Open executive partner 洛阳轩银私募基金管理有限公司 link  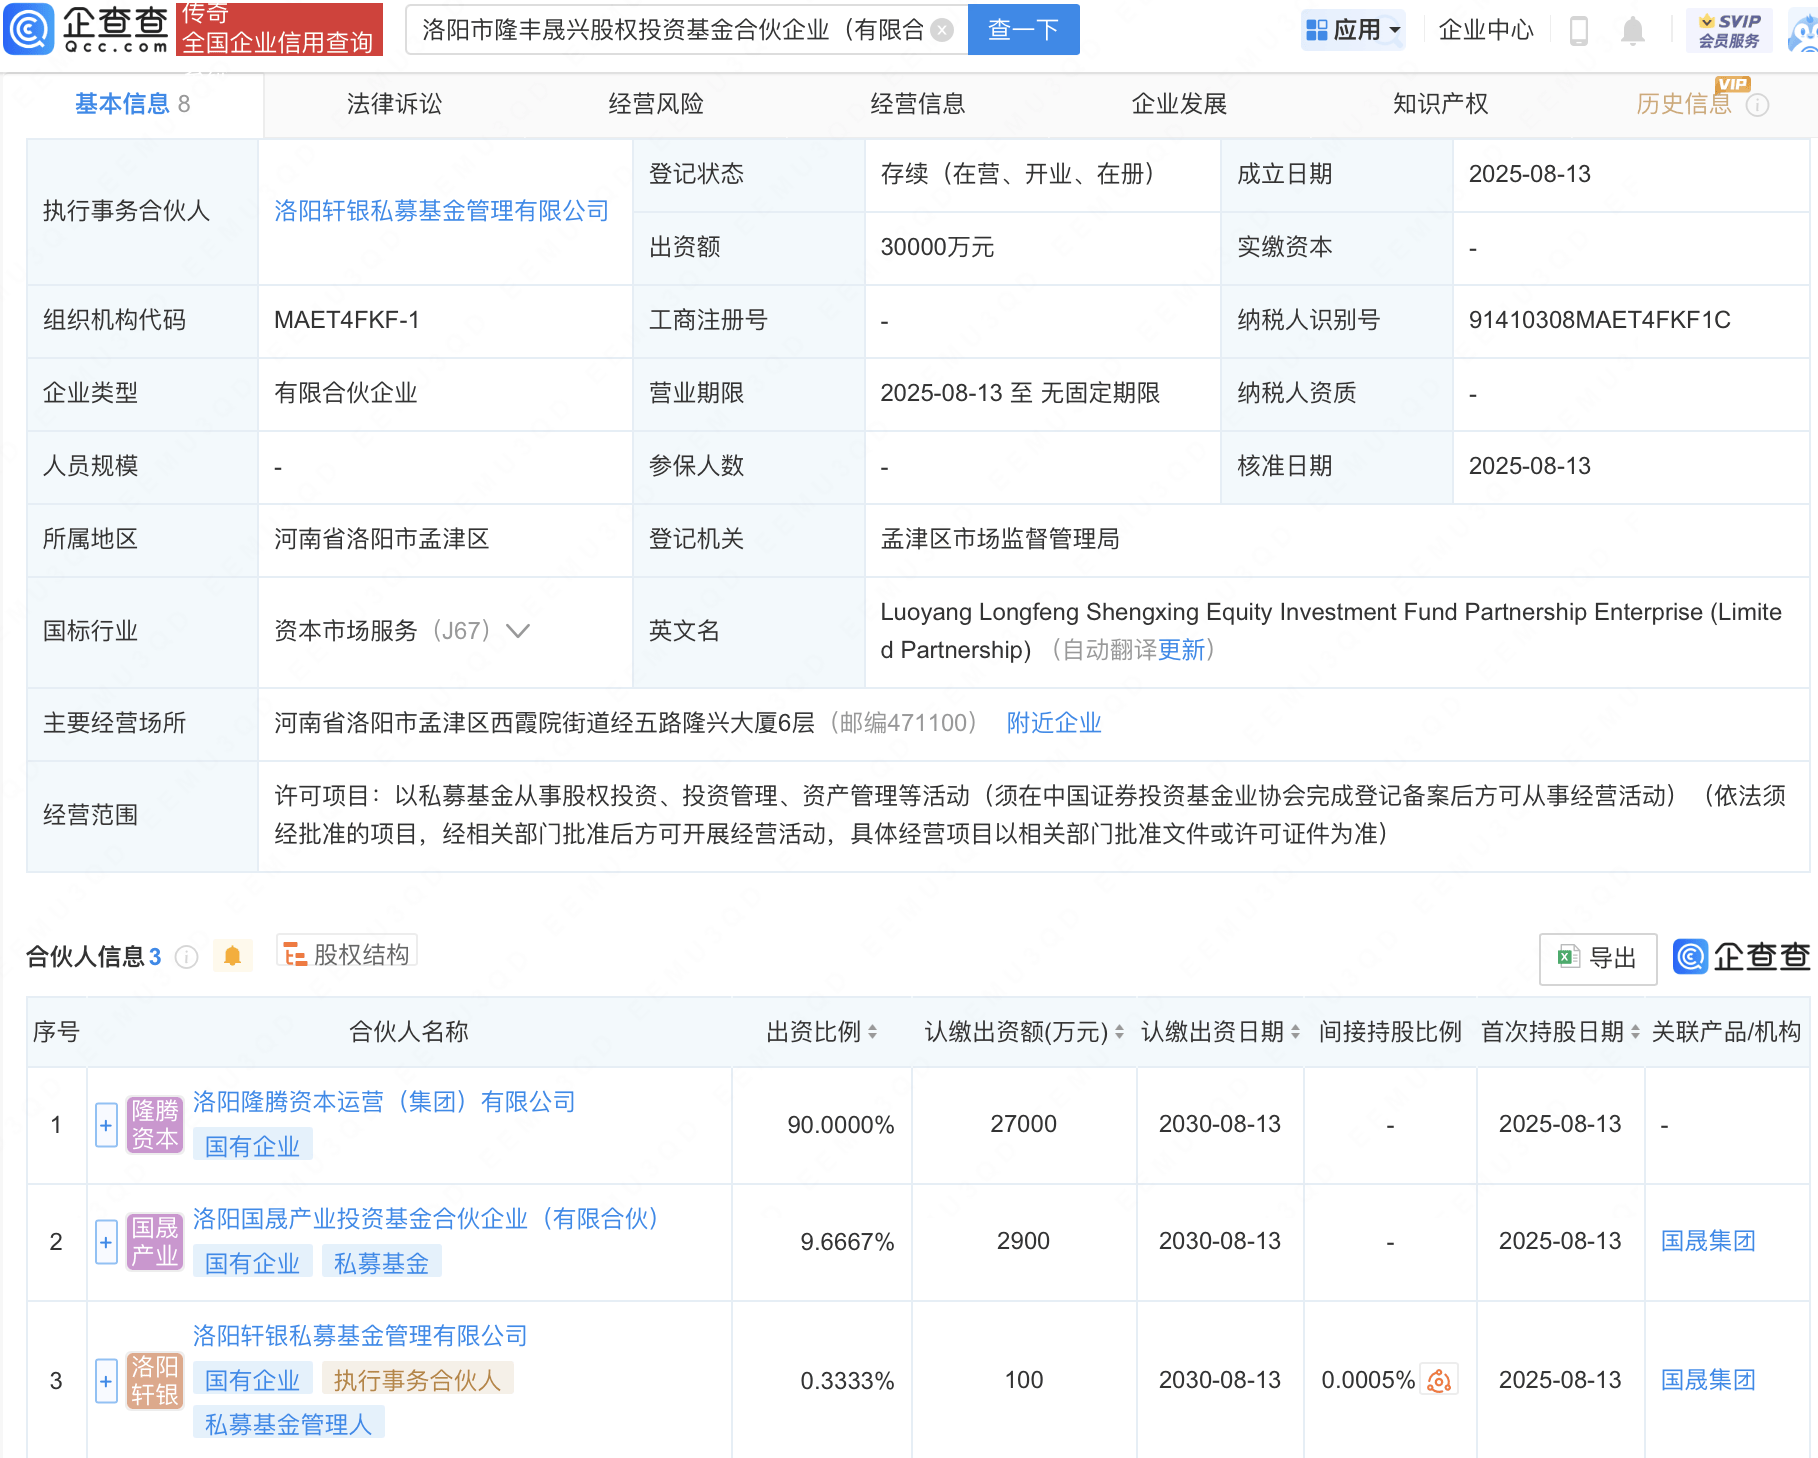click(x=442, y=211)
